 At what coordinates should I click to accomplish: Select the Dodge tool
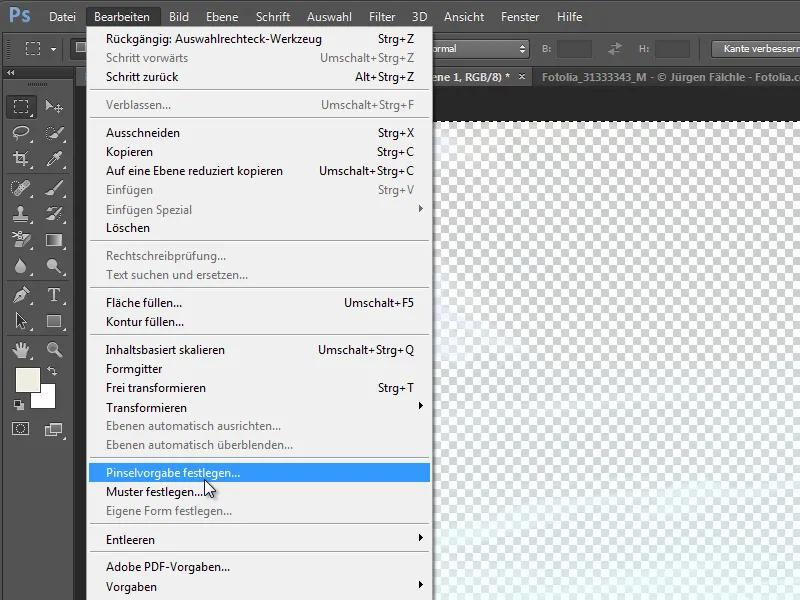(54, 266)
